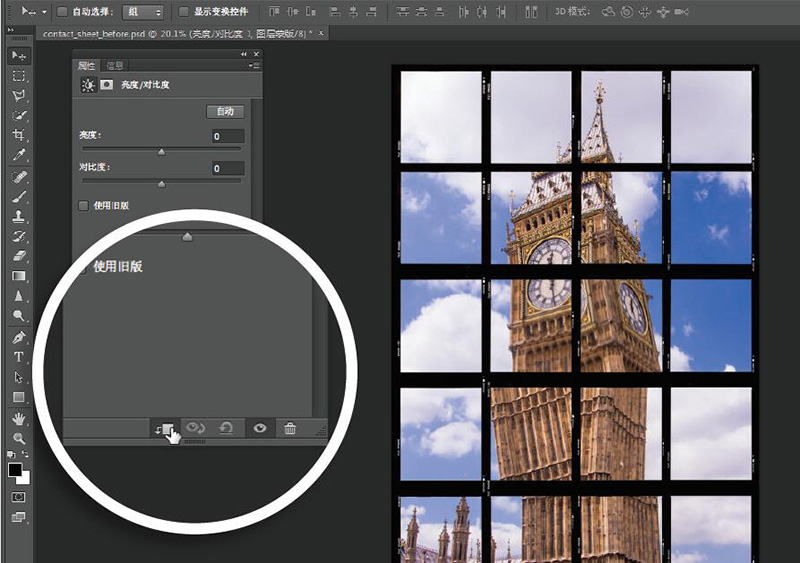Check 使用旧版 under the contrast slider
This screenshot has height=563, width=800.
coord(83,205)
